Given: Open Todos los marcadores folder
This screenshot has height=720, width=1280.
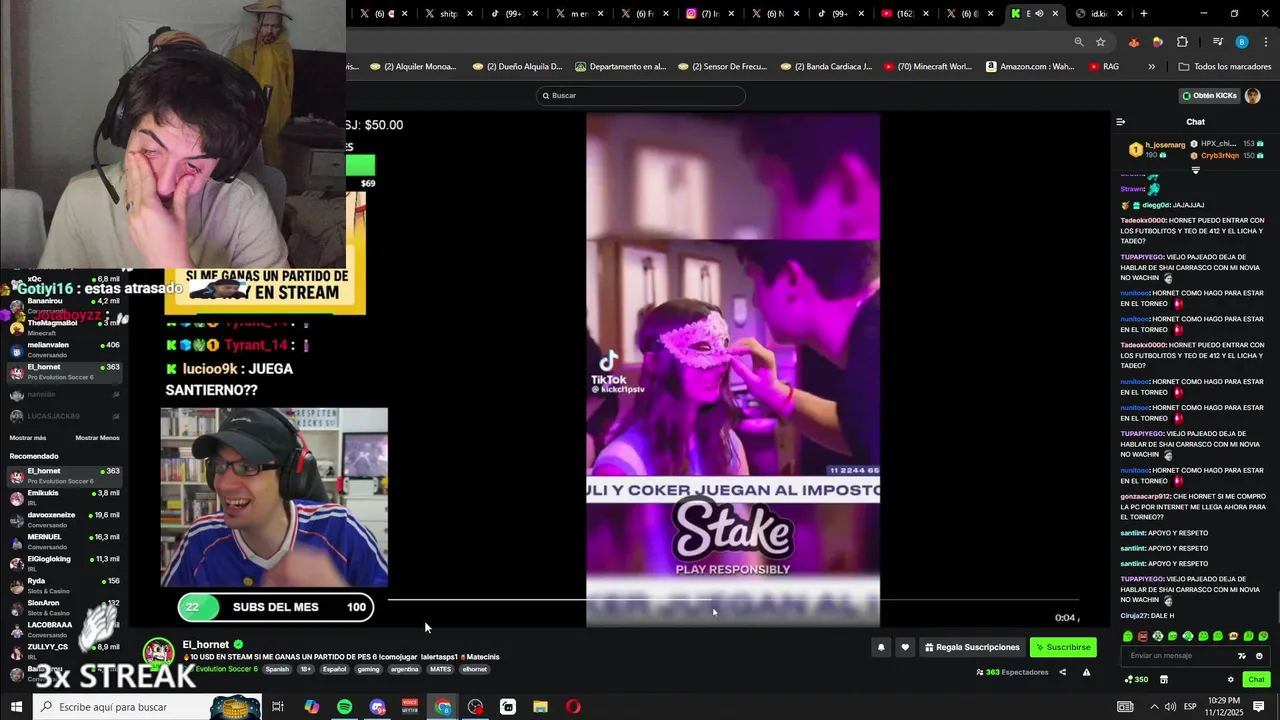Looking at the screenshot, I should 1225,67.
